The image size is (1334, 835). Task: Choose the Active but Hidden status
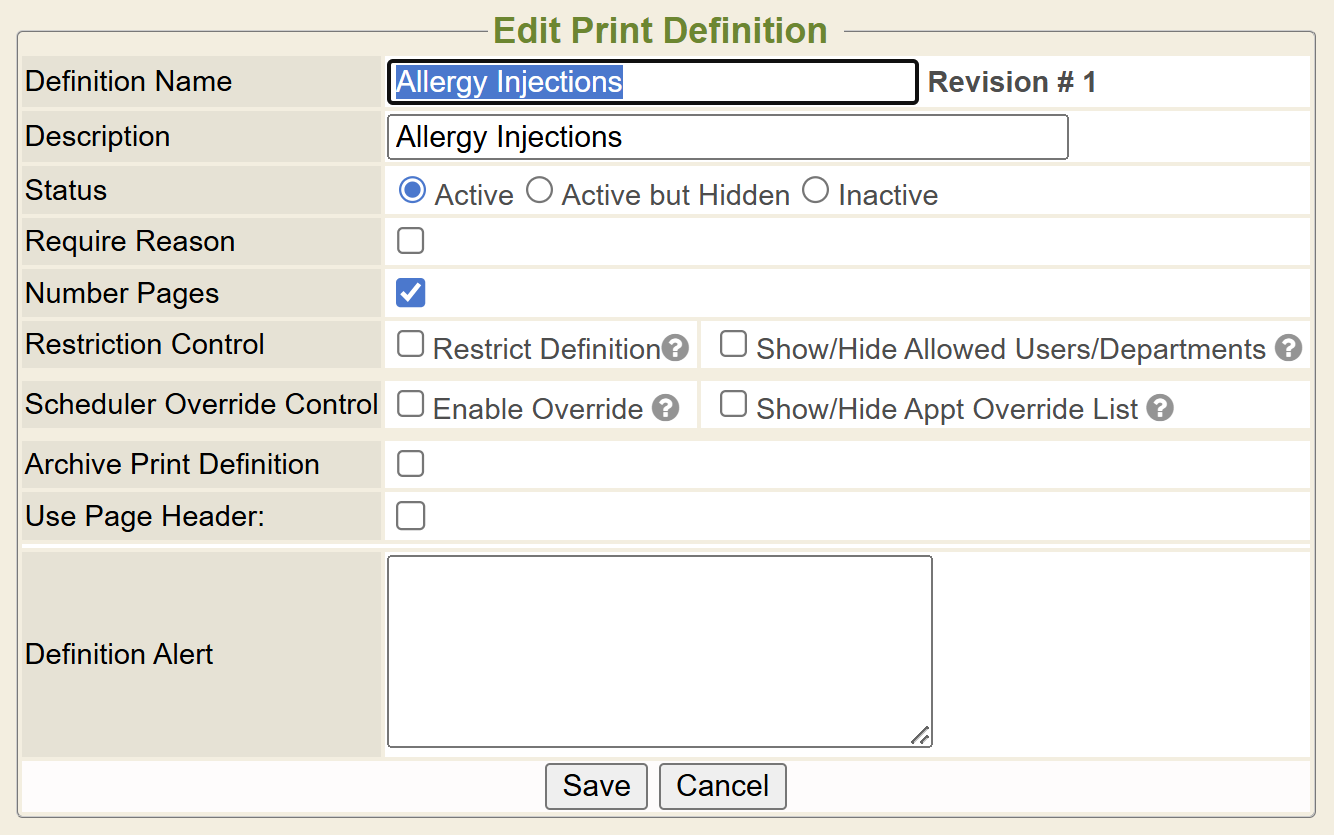pos(539,190)
